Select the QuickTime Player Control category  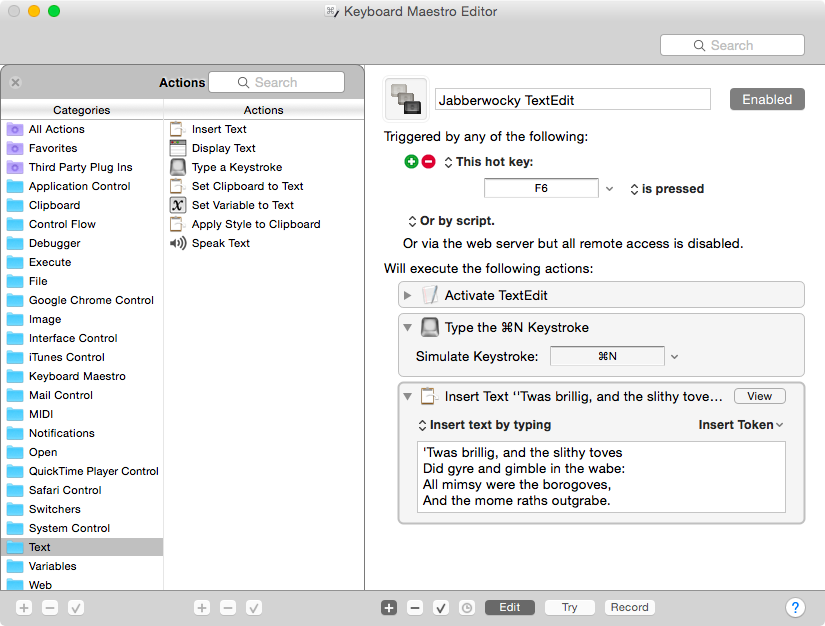click(82, 471)
